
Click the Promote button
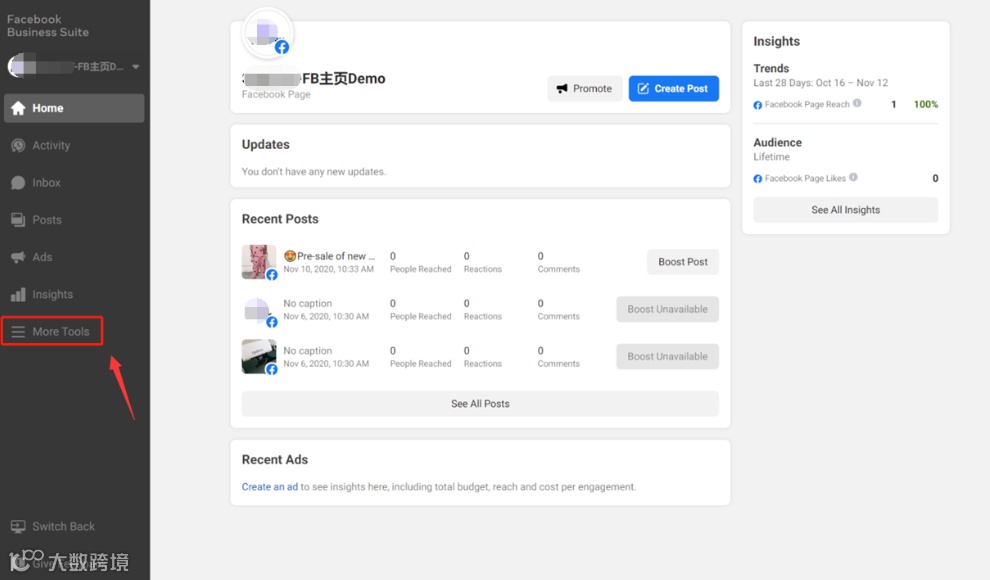pos(585,88)
